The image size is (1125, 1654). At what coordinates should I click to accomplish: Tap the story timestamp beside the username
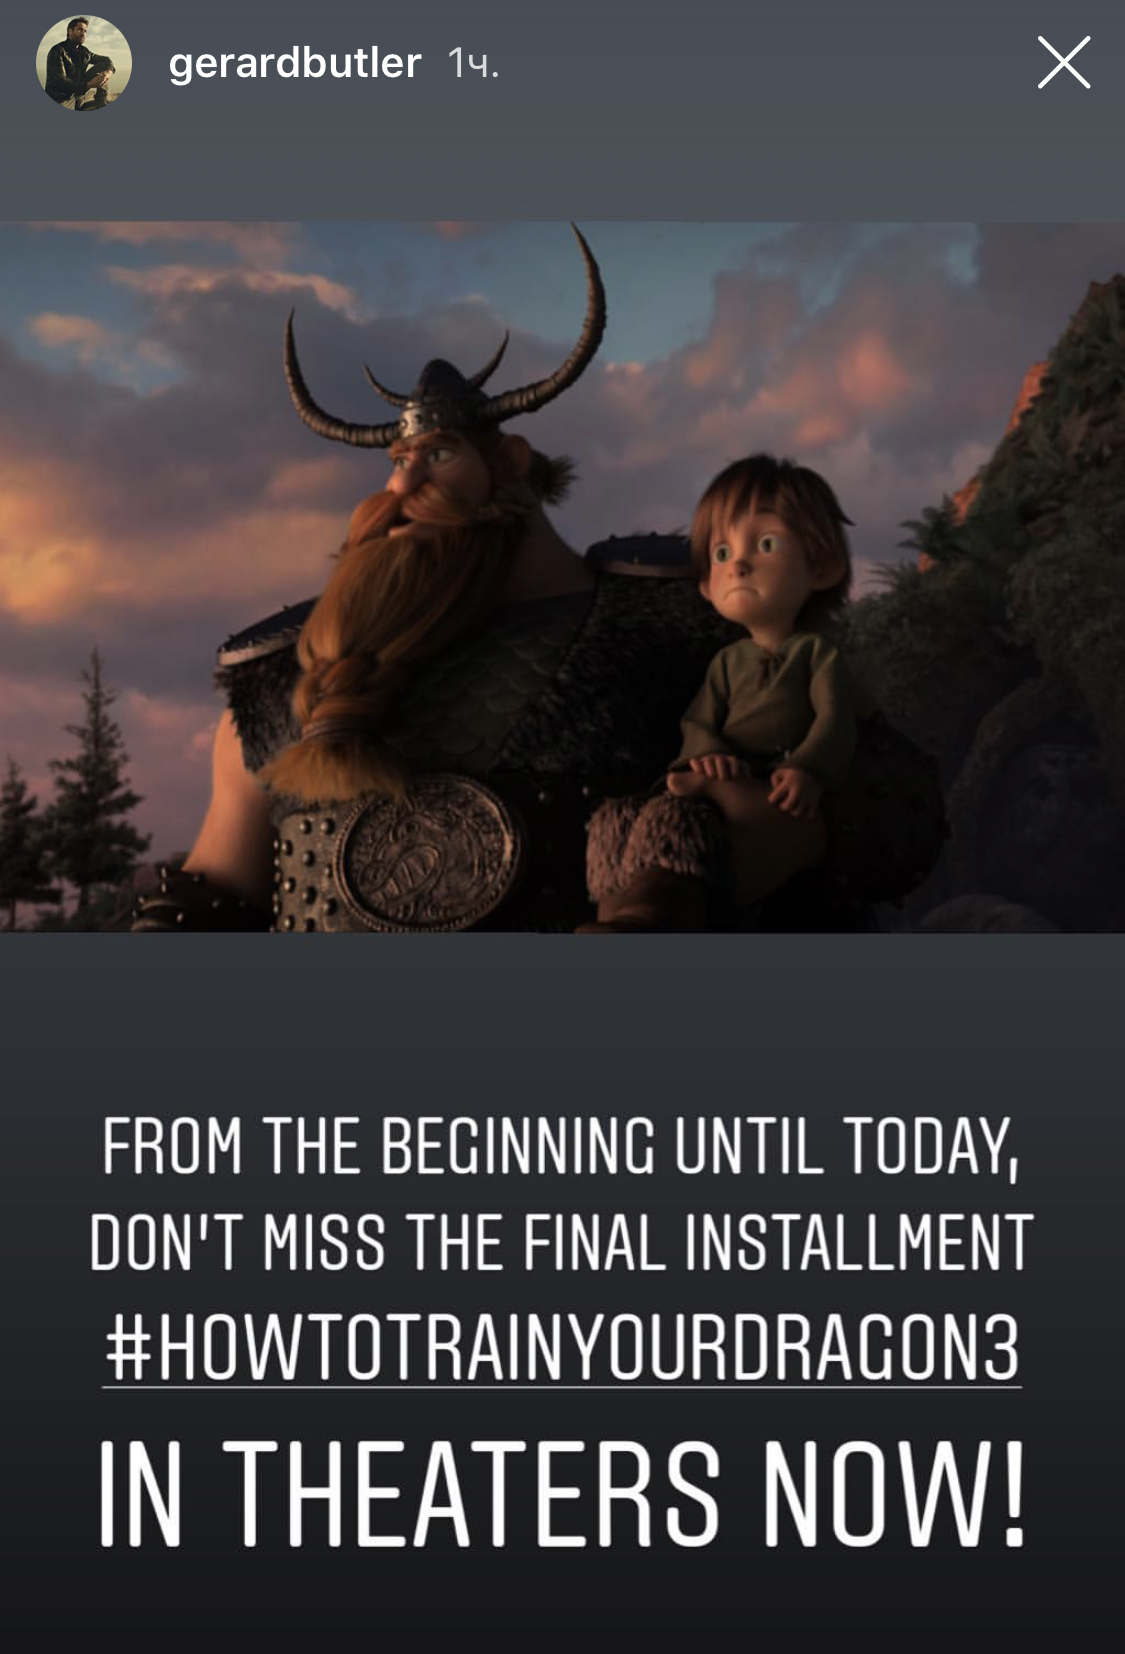tap(473, 64)
